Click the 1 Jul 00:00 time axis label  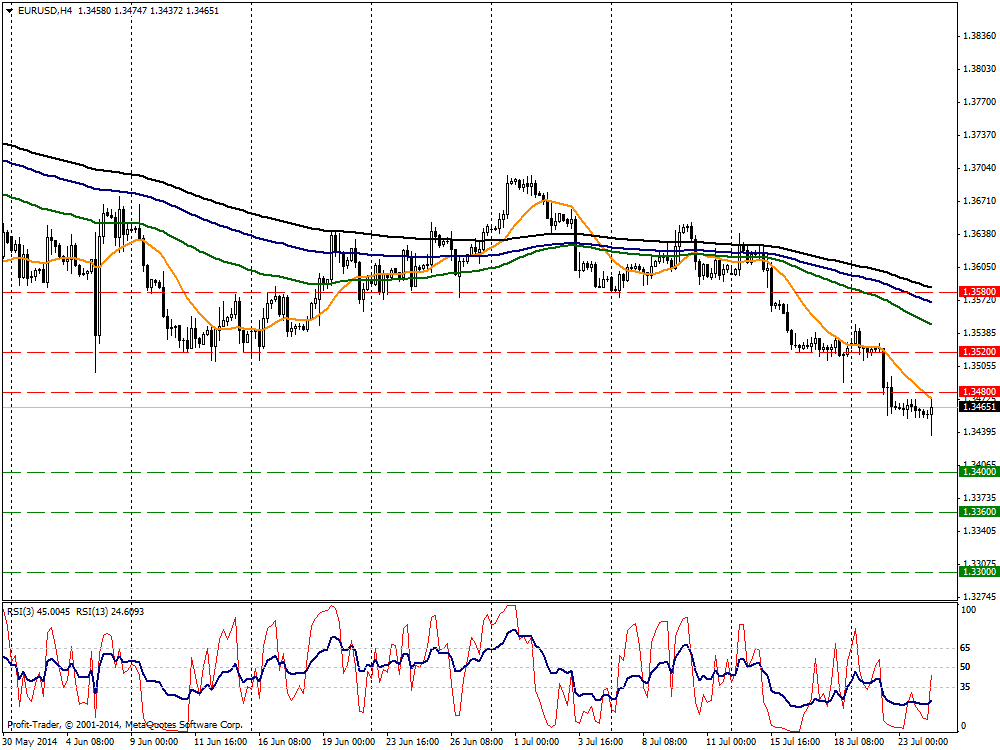[536, 742]
